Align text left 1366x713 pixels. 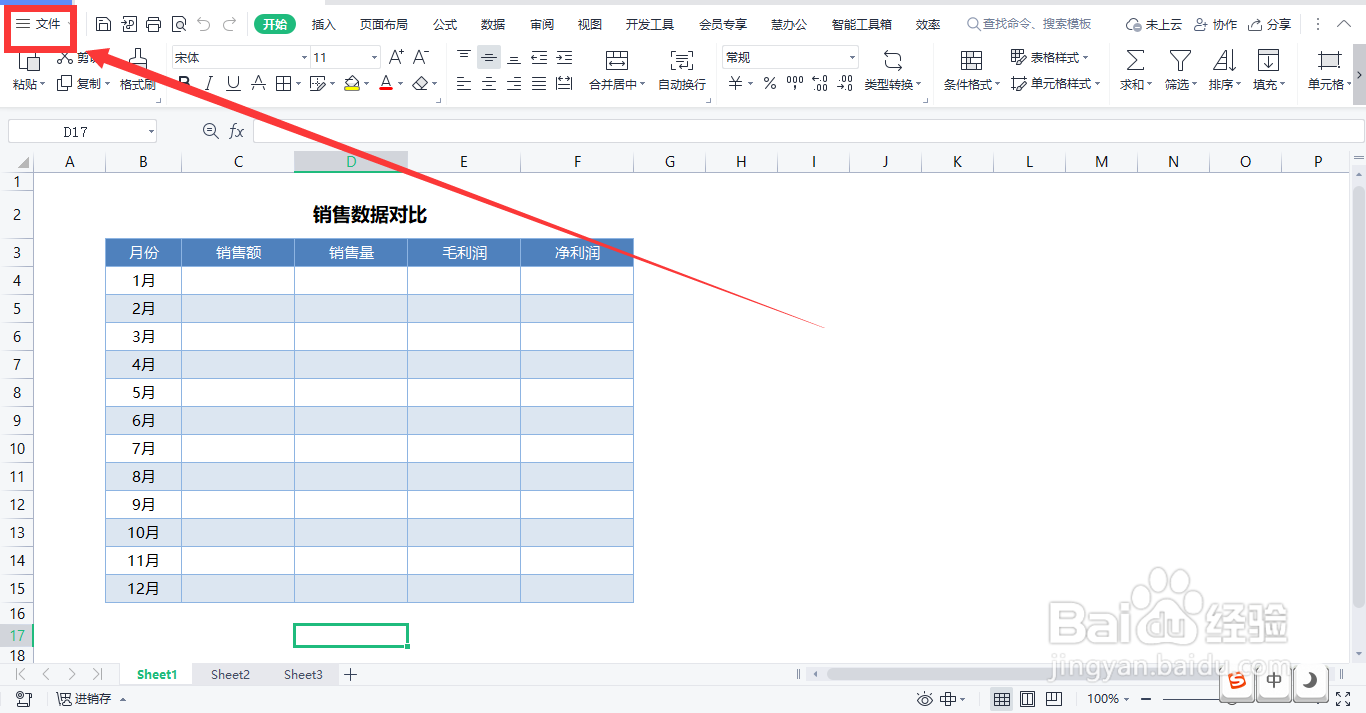click(464, 84)
